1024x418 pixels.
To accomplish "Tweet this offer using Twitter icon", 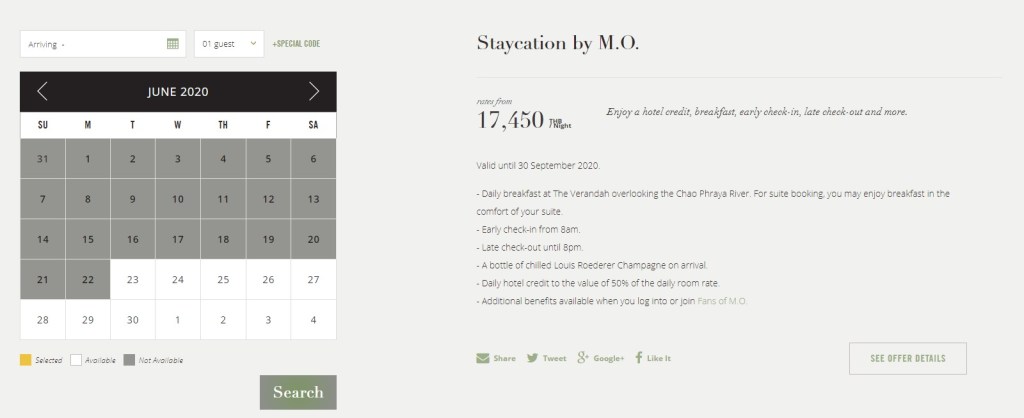I will (x=533, y=358).
